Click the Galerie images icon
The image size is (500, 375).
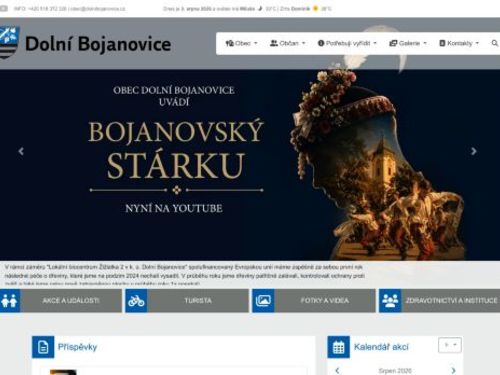point(393,43)
